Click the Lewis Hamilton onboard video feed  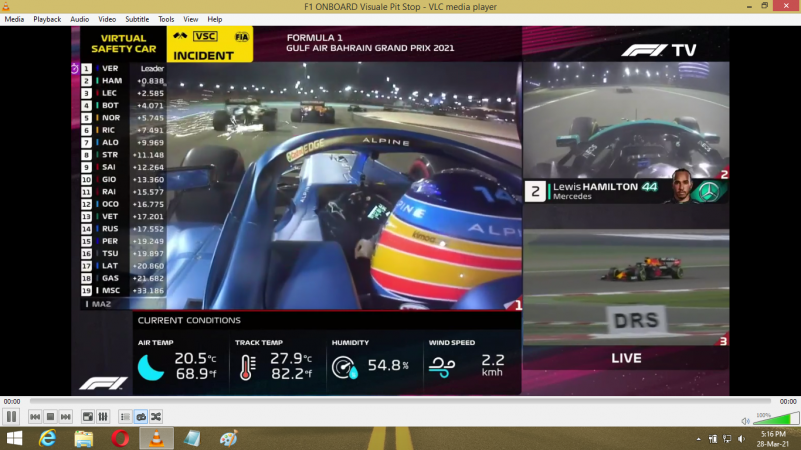626,120
